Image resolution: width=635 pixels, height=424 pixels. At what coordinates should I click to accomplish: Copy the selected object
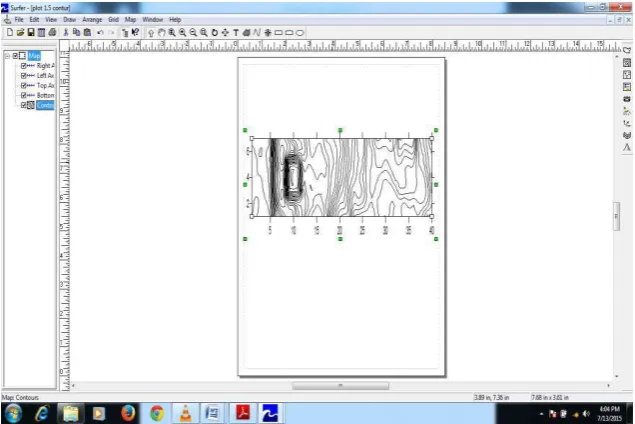click(x=76, y=33)
